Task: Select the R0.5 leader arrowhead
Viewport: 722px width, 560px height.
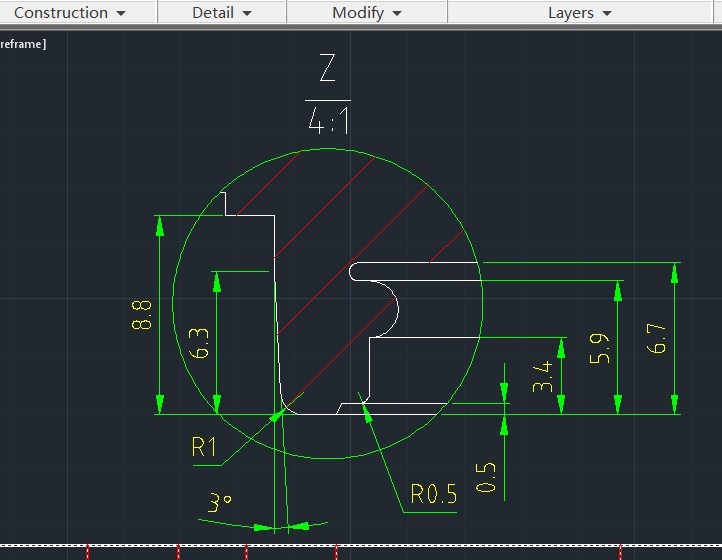Action: coord(367,412)
